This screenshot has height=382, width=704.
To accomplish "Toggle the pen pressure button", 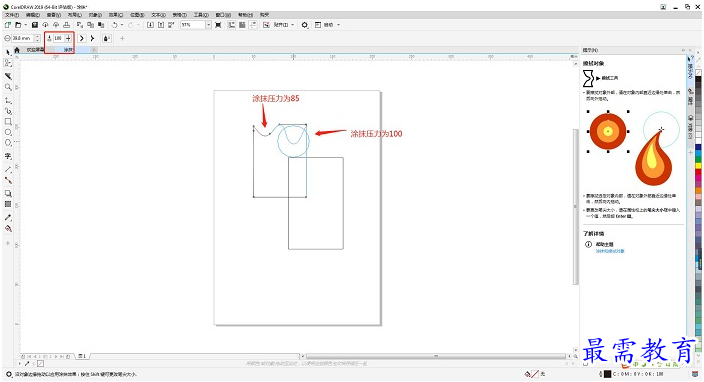I will tap(107, 39).
